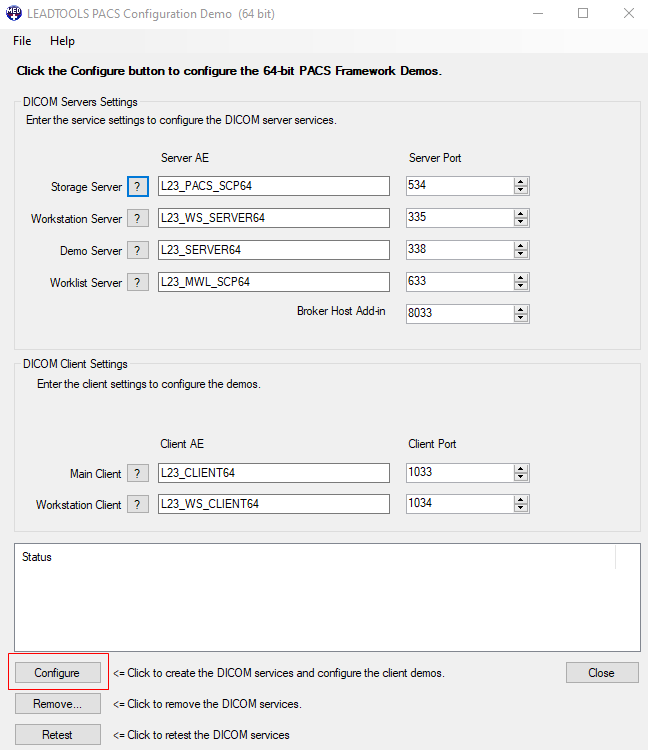The height and width of the screenshot is (750, 648).
Task: Click Worklist Server port field 633
Action: pos(460,282)
